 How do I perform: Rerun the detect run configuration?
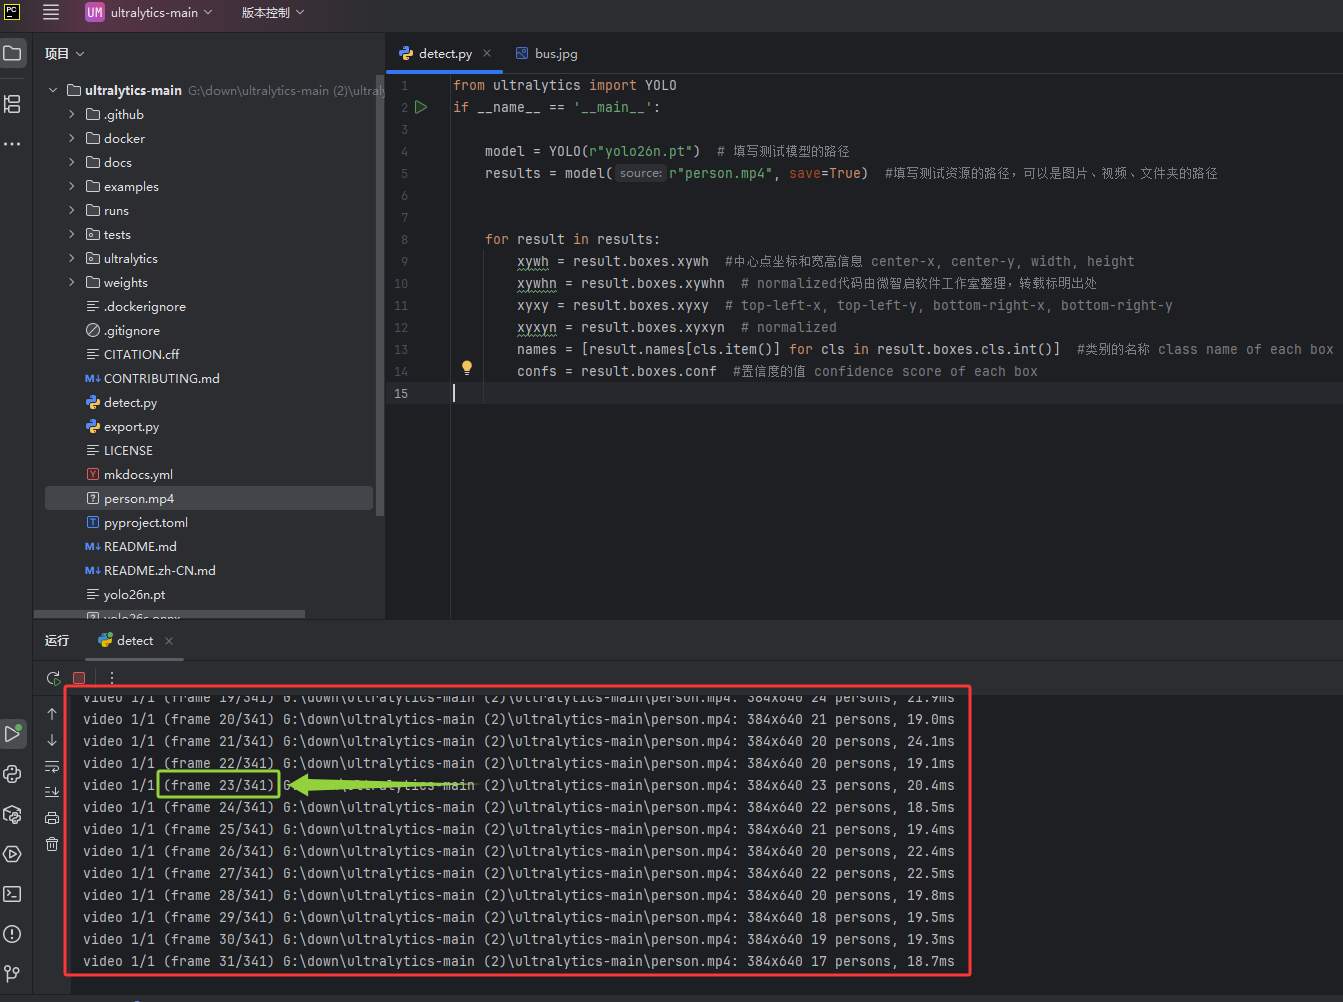(53, 678)
